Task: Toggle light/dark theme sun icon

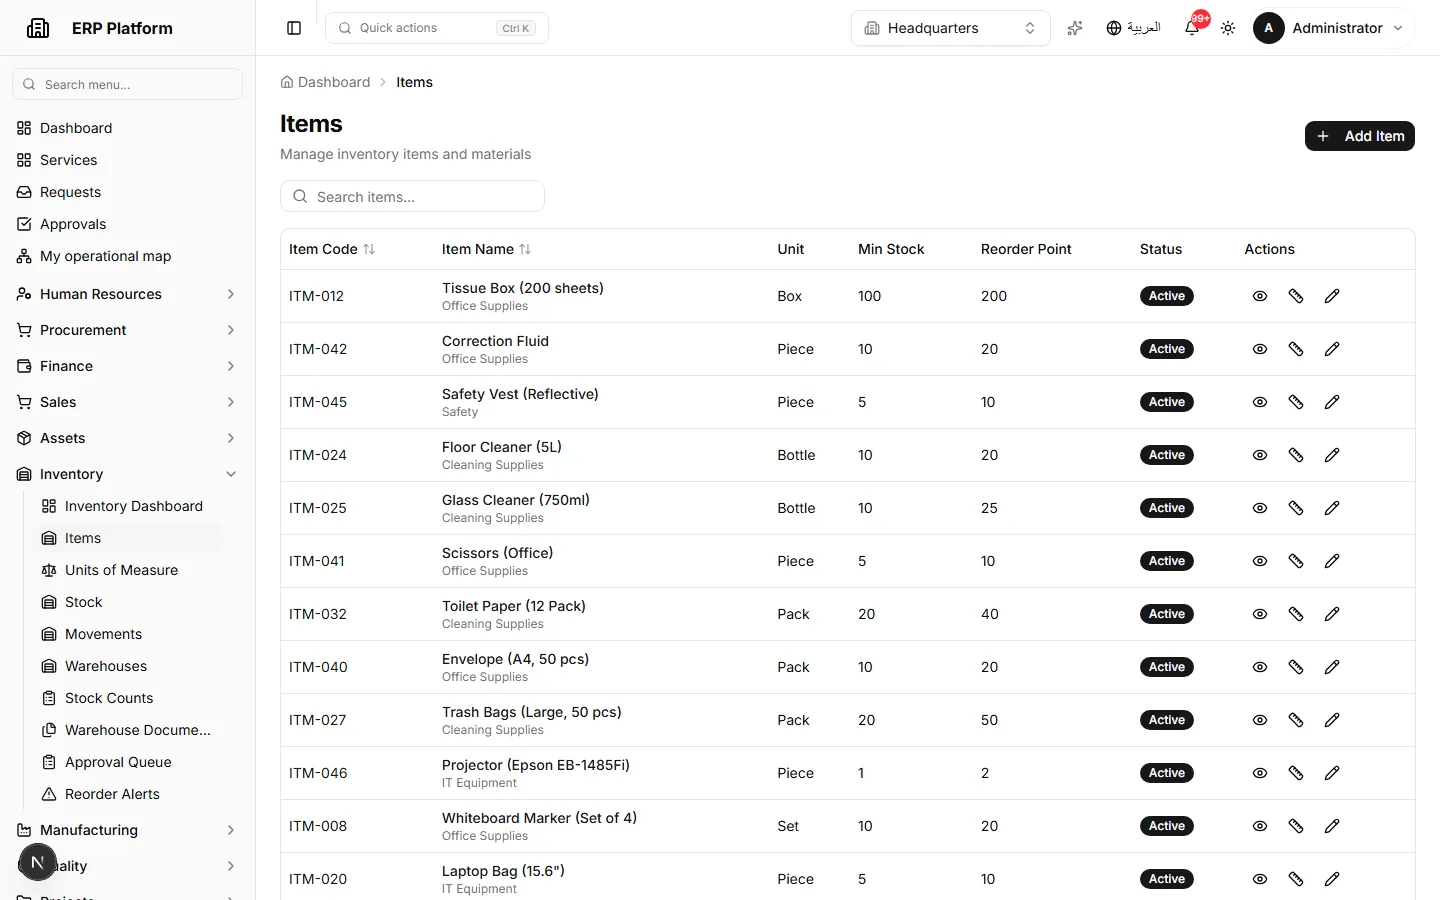Action: [x=1228, y=28]
